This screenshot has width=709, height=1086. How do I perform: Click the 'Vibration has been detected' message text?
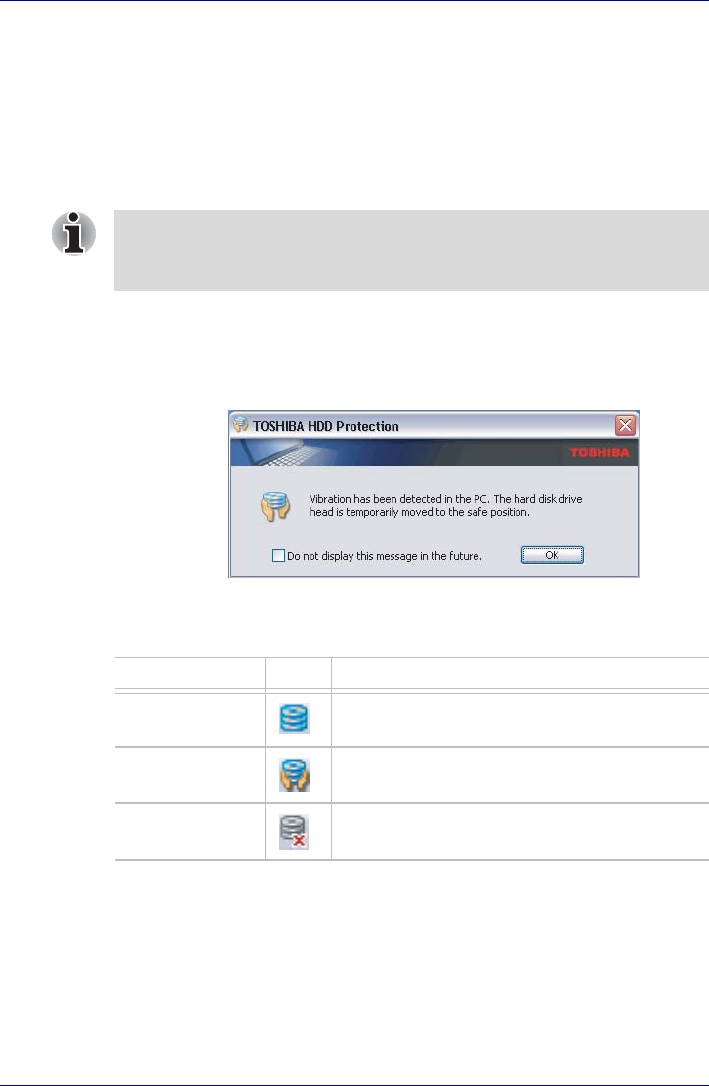(x=445, y=499)
